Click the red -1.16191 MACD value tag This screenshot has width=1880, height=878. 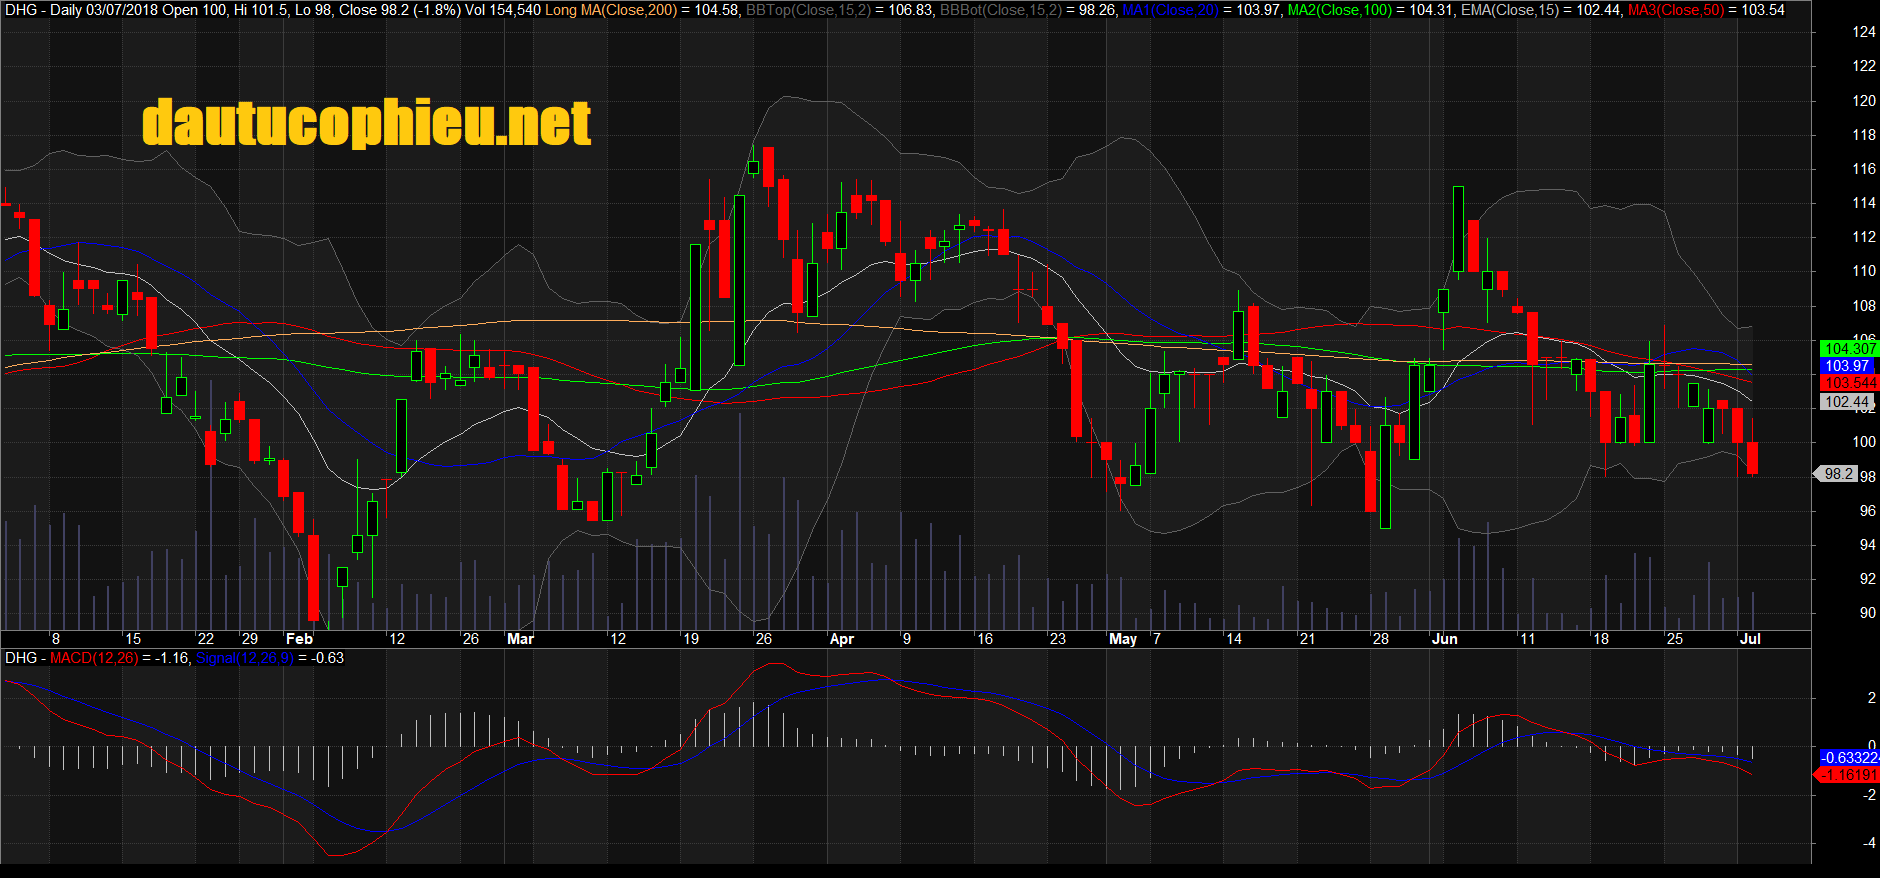tap(1849, 775)
